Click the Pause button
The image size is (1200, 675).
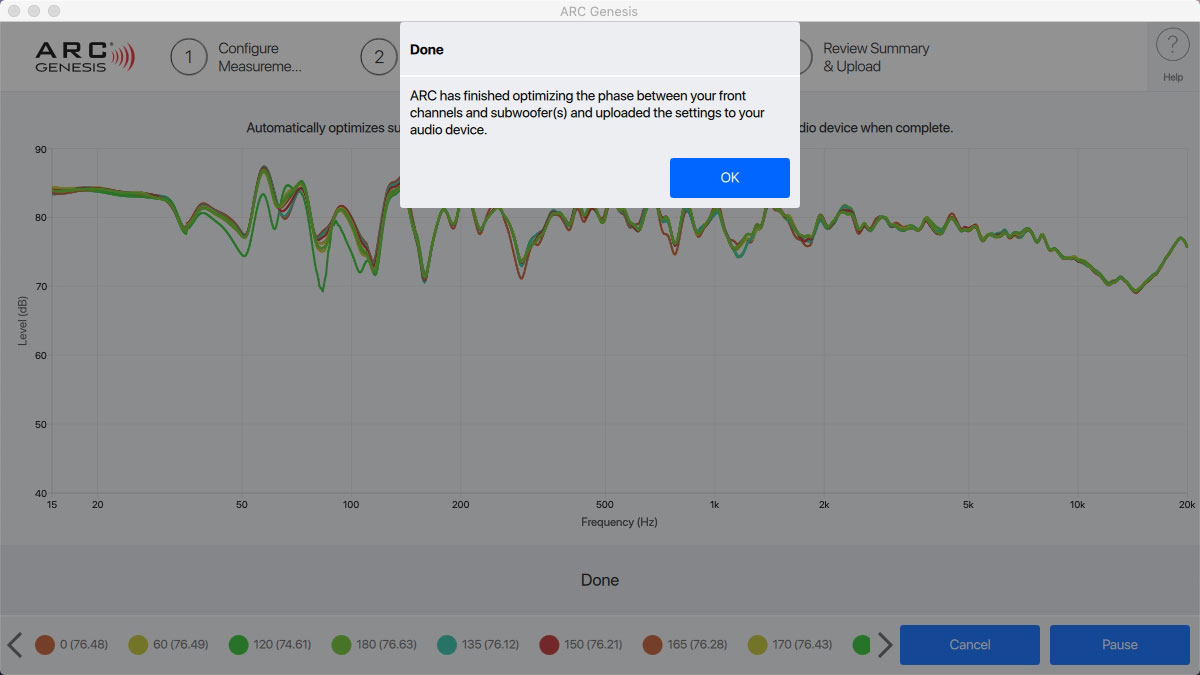1120,645
